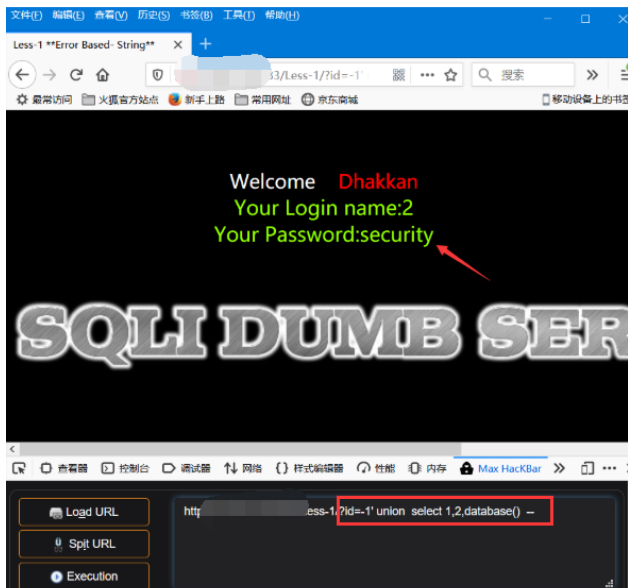Close the Less-1 Error Based tab
Screen dimensions: 628x588
coord(178,44)
